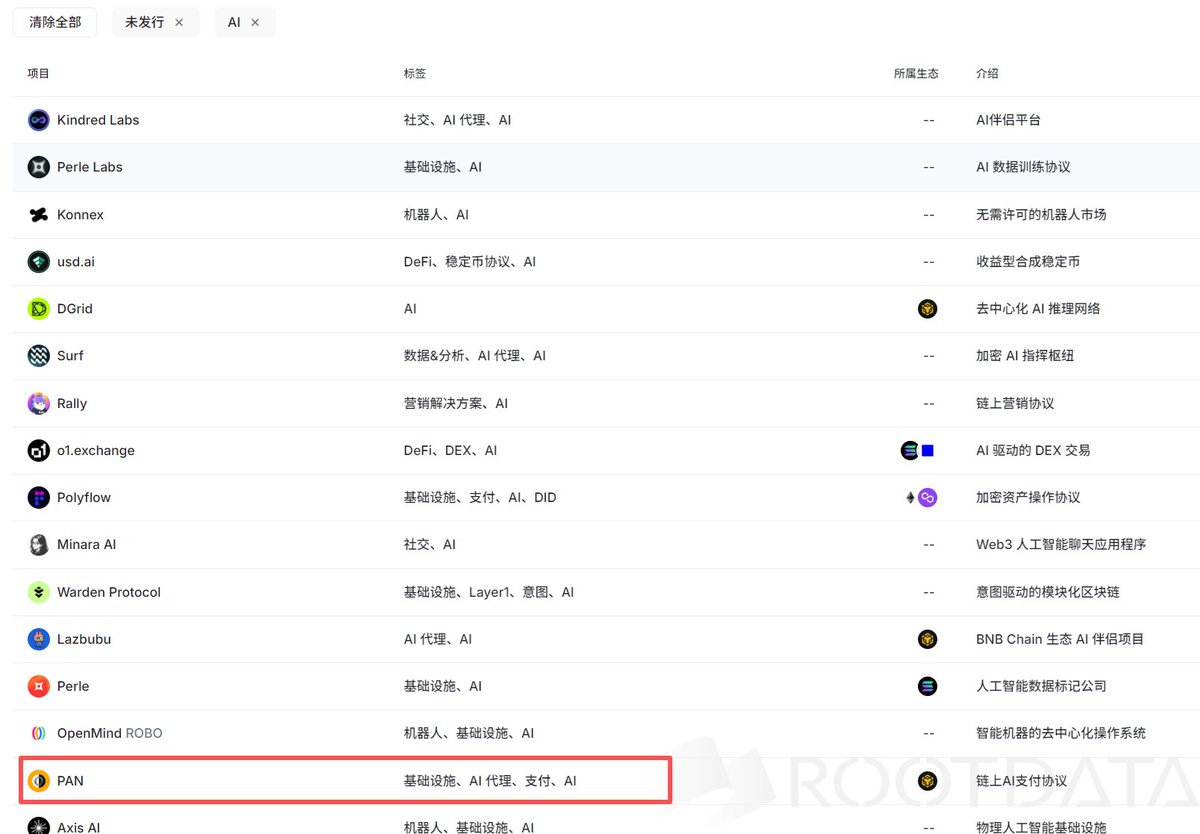This screenshot has width=1200, height=834.
Task: Click the usd.ai logo icon
Action: click(38, 262)
